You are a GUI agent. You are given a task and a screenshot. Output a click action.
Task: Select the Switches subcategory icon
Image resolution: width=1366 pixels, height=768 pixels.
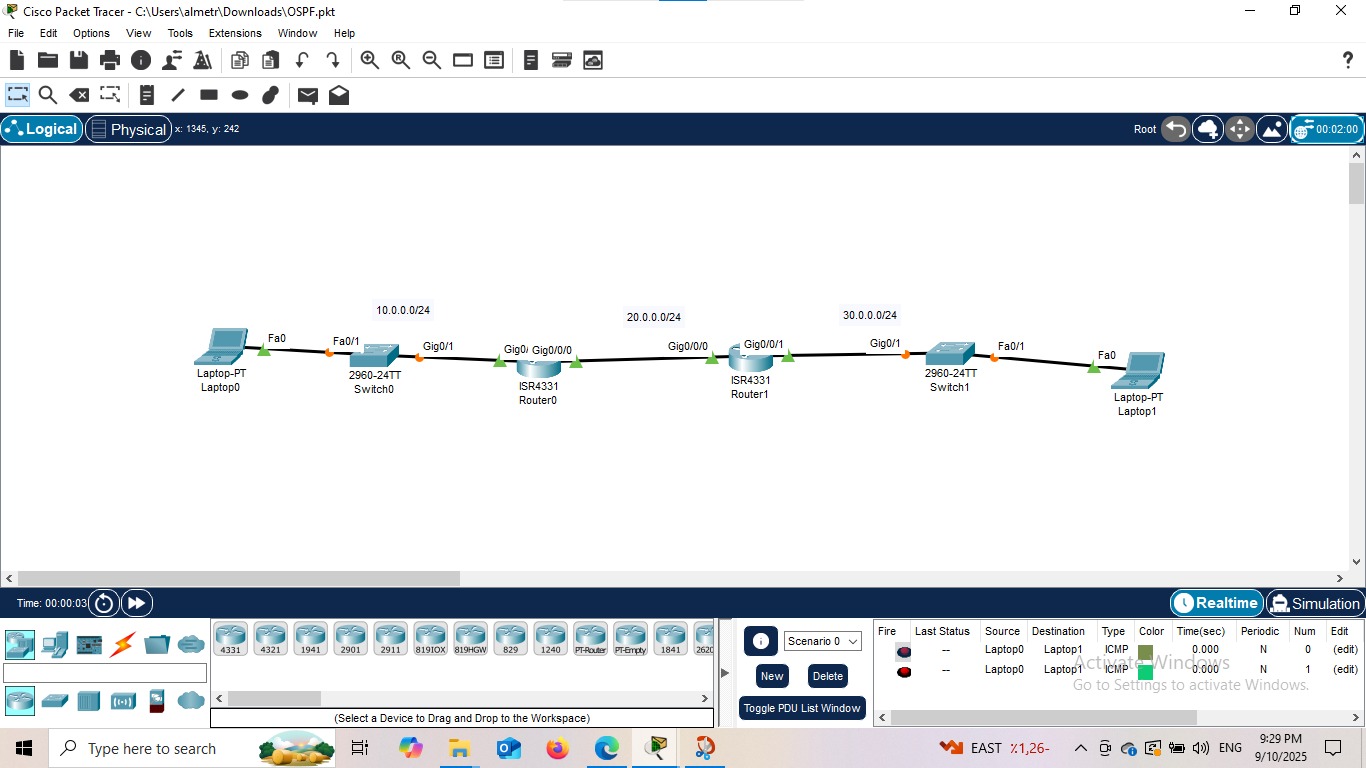click(x=55, y=701)
